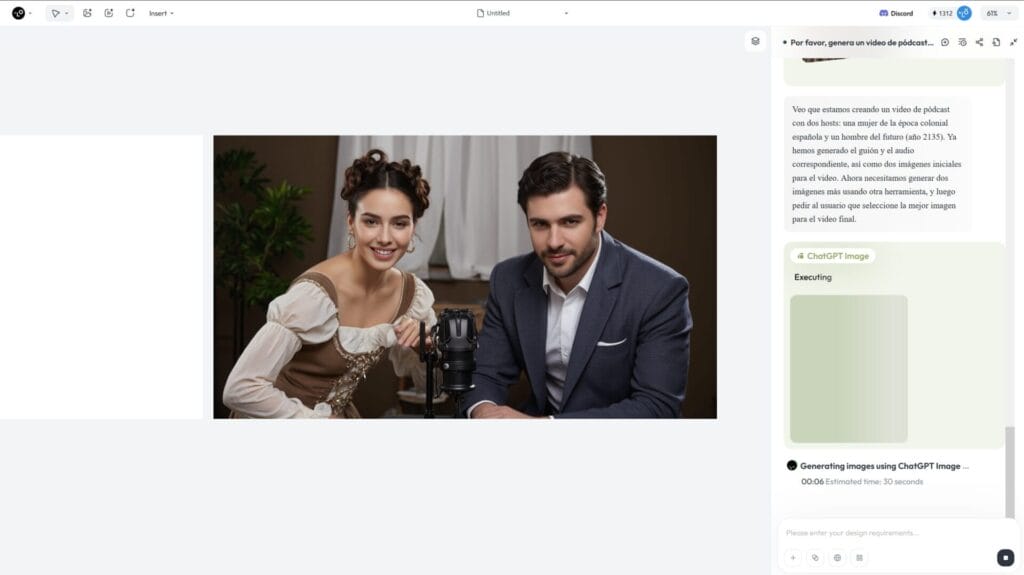
Task: Toggle the globe web search icon
Action: click(x=837, y=558)
